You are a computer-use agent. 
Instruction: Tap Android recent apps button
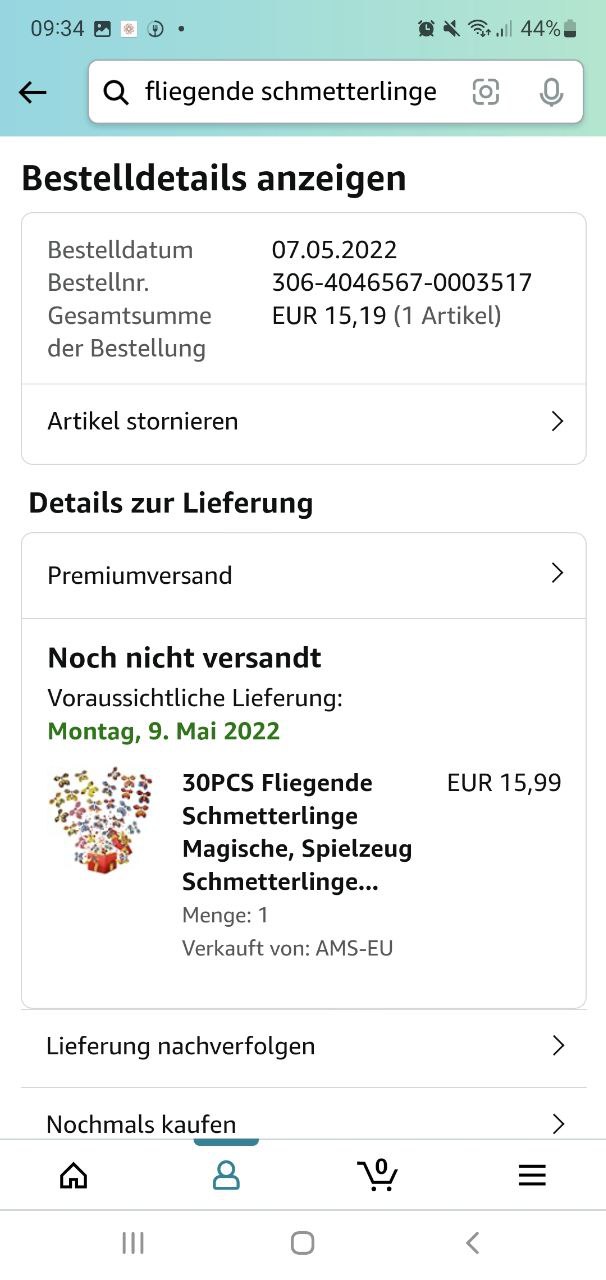(133, 1243)
